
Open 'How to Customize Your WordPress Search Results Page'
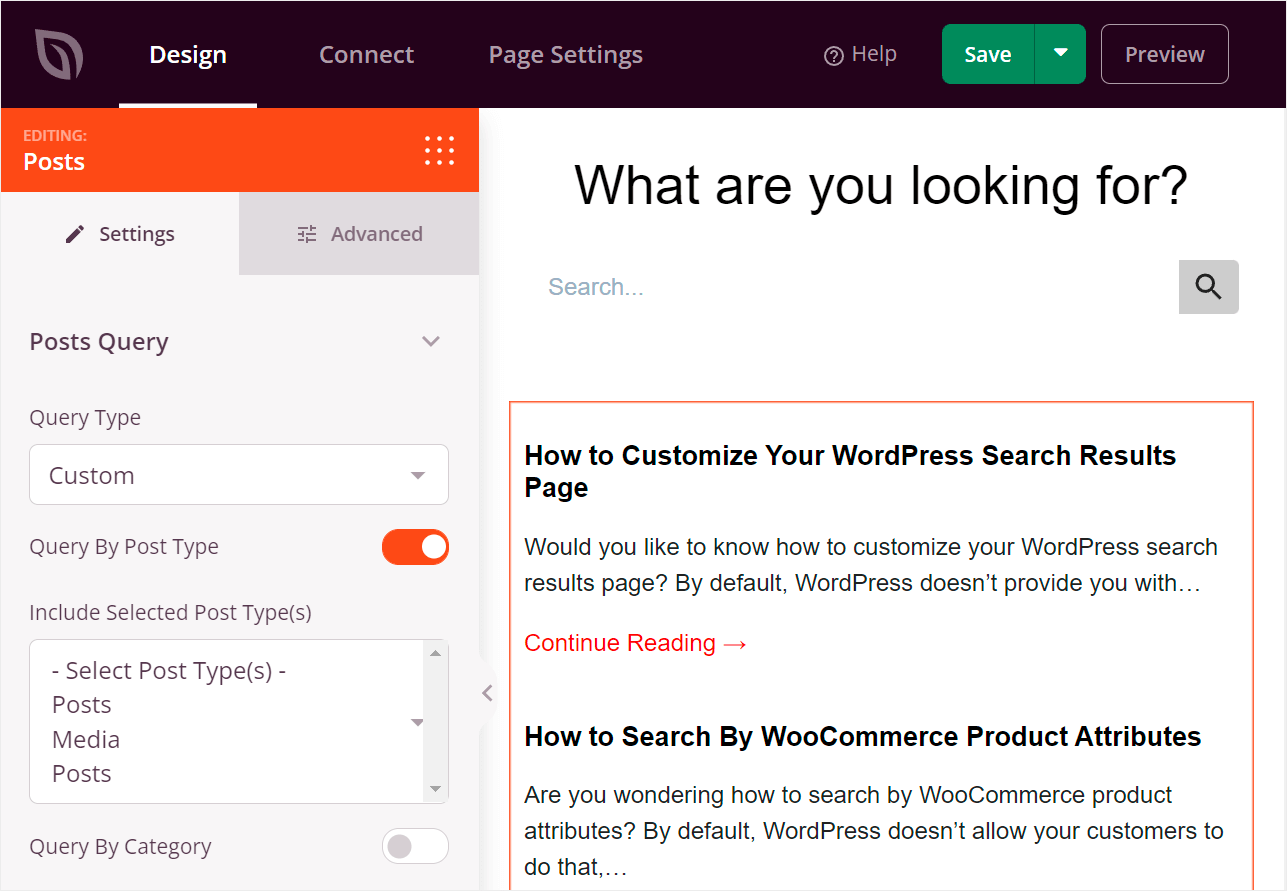[850, 471]
